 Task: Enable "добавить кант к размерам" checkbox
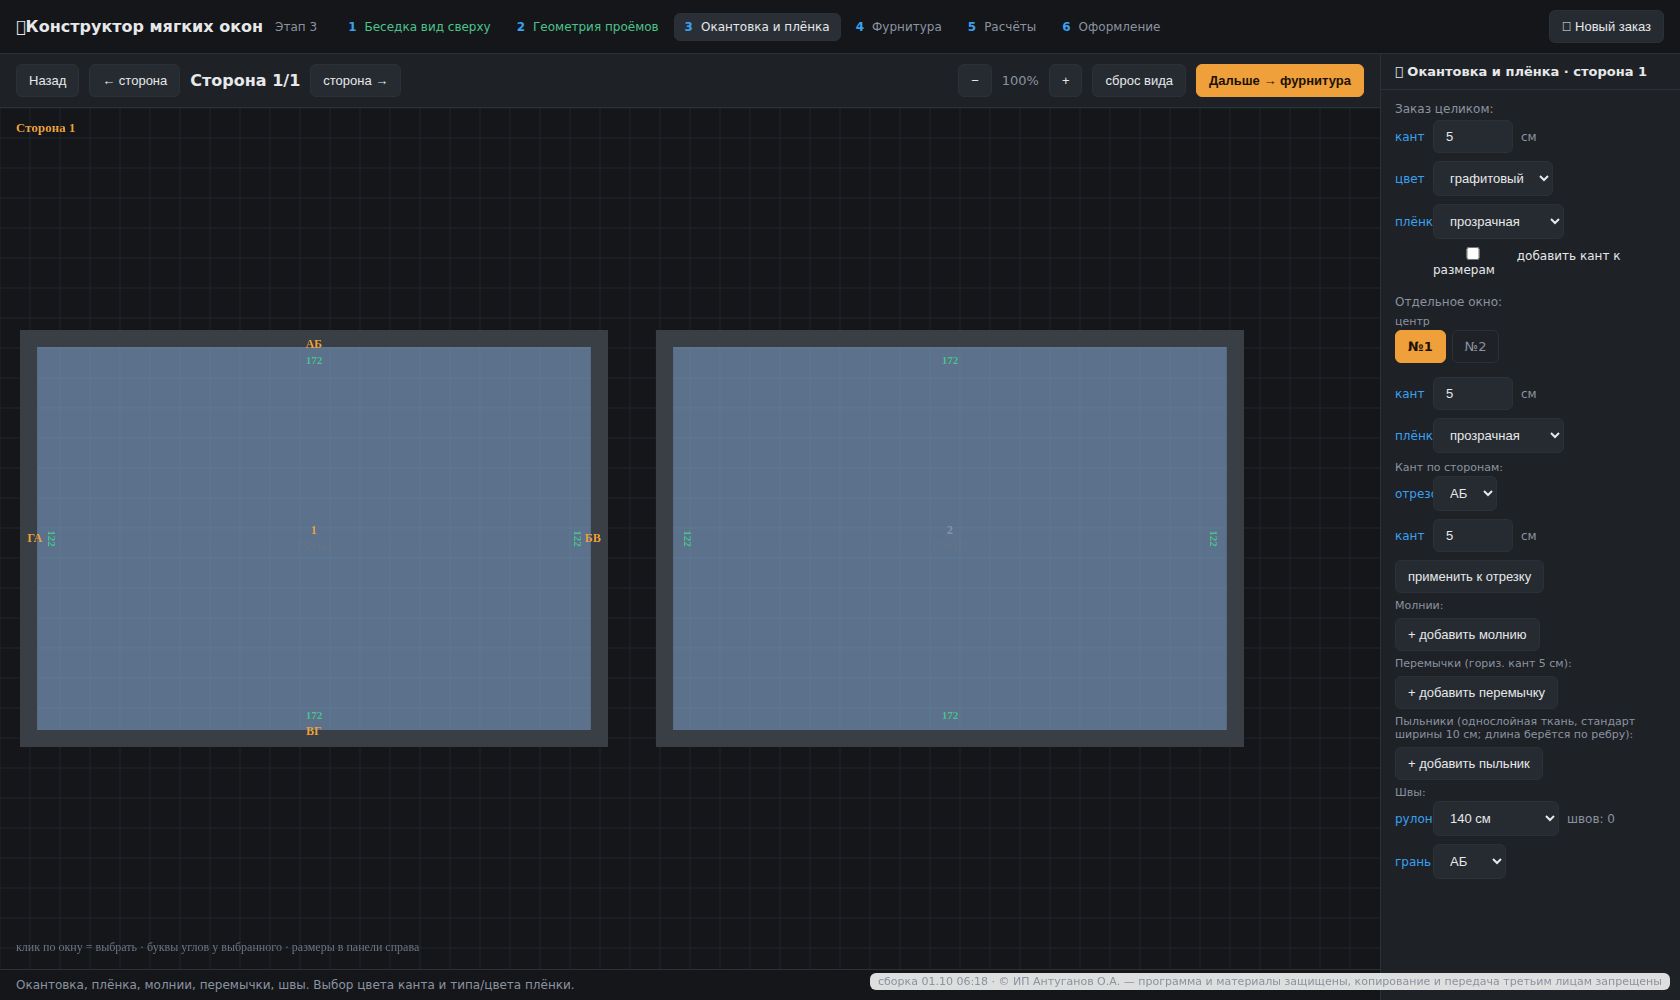coord(1472,254)
